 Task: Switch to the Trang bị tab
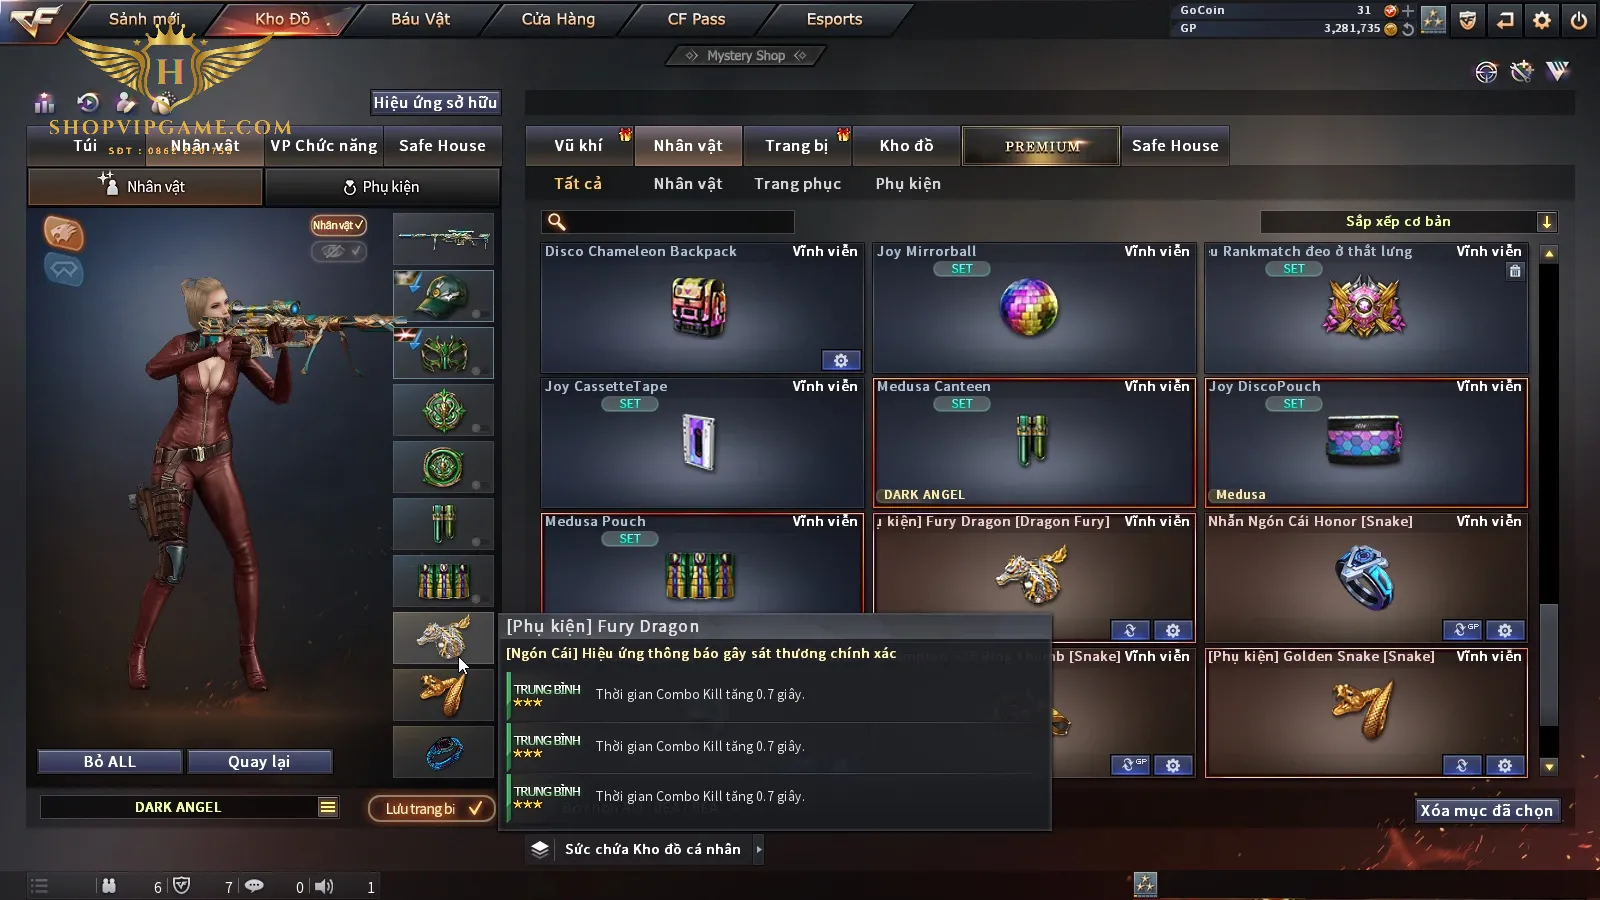click(x=797, y=145)
